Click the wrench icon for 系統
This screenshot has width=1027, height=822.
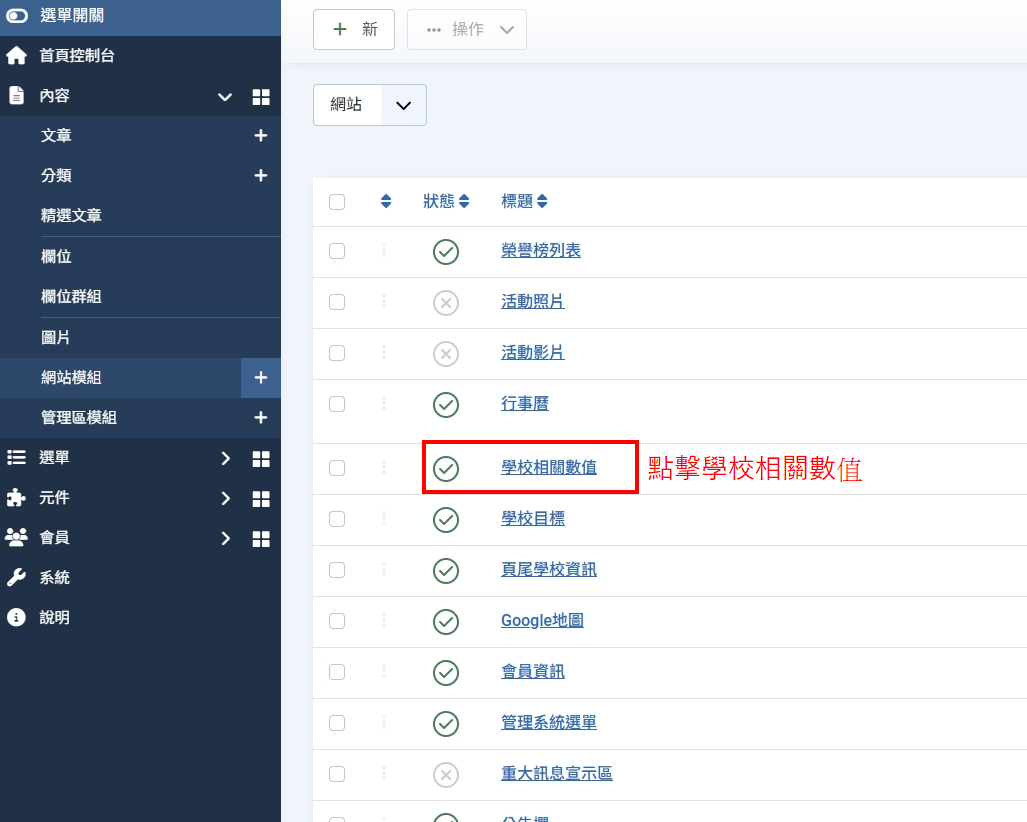tap(17, 577)
